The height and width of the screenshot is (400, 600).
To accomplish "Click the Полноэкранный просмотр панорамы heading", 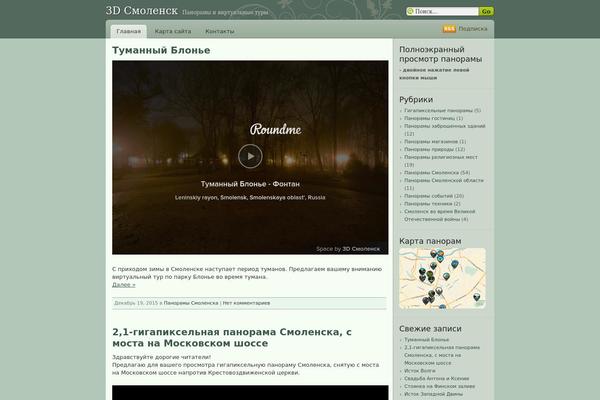I will point(440,54).
